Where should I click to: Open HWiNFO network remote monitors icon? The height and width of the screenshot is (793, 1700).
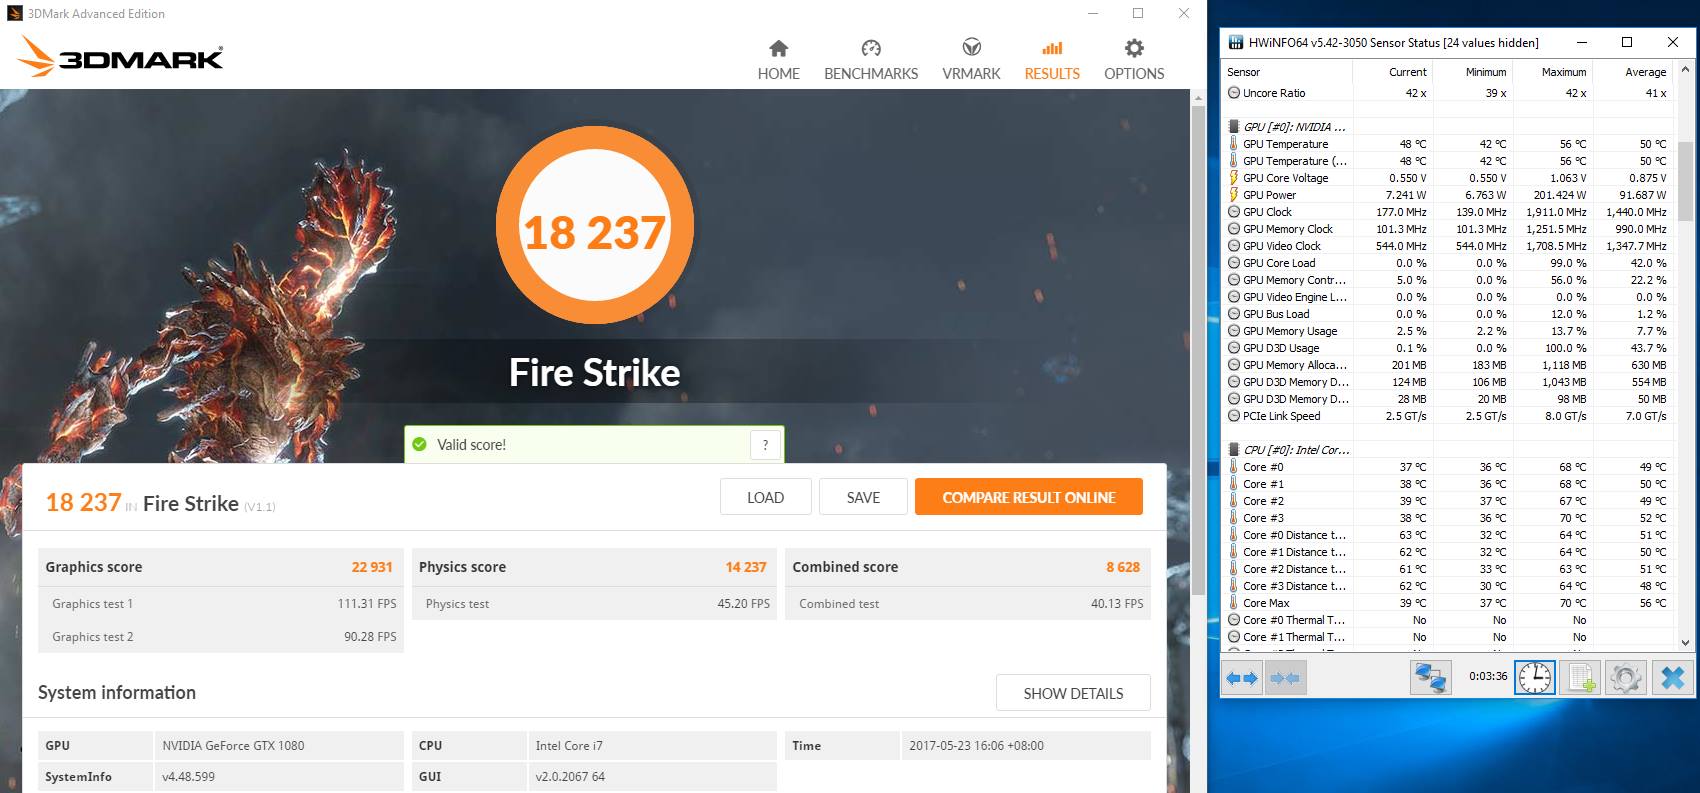pyautogui.click(x=1430, y=678)
